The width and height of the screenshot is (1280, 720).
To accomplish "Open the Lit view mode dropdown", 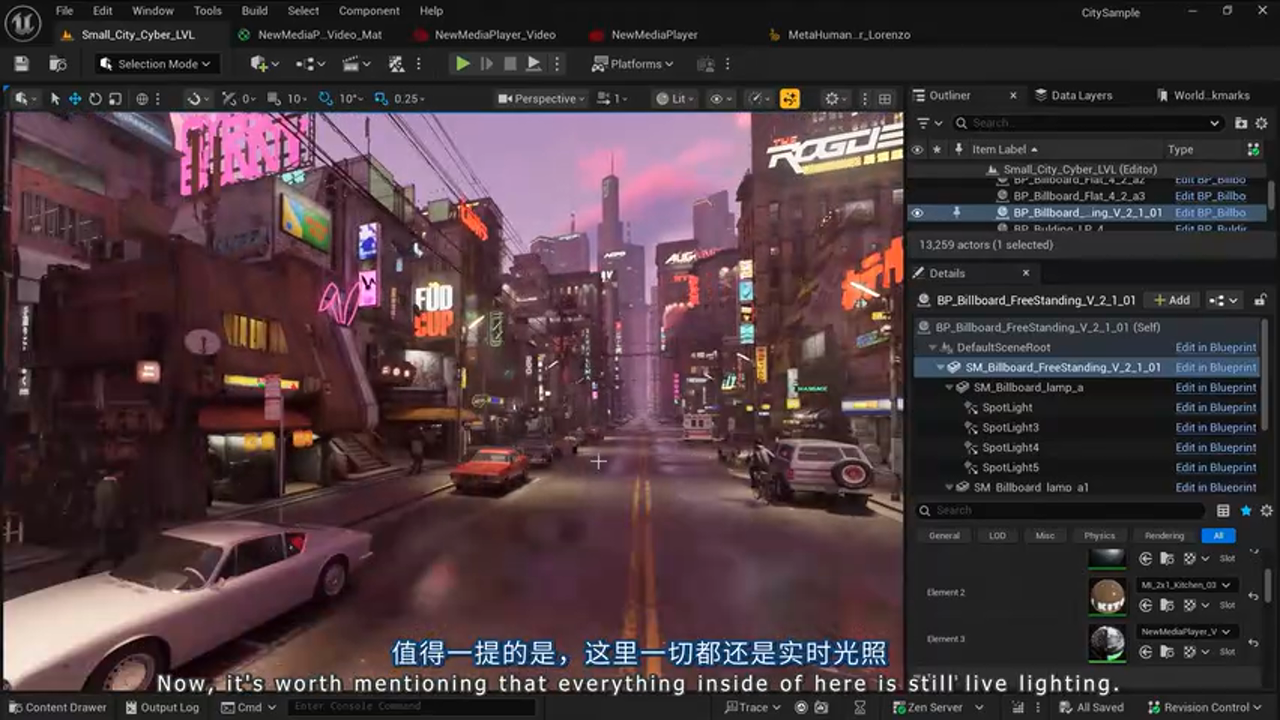I will tap(673, 99).
